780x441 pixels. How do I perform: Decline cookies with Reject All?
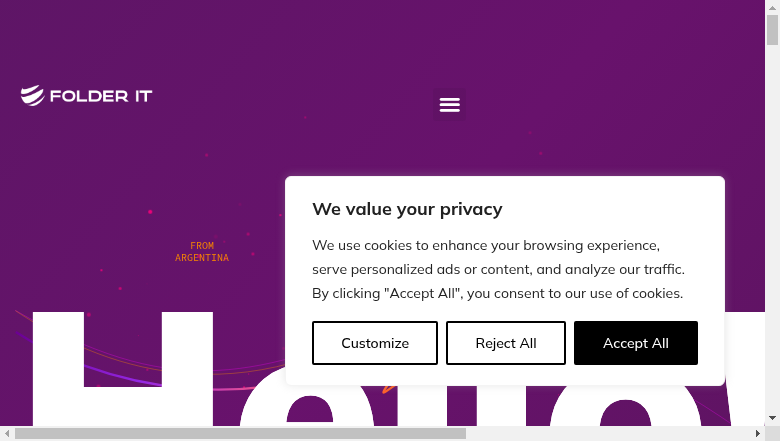pos(505,343)
